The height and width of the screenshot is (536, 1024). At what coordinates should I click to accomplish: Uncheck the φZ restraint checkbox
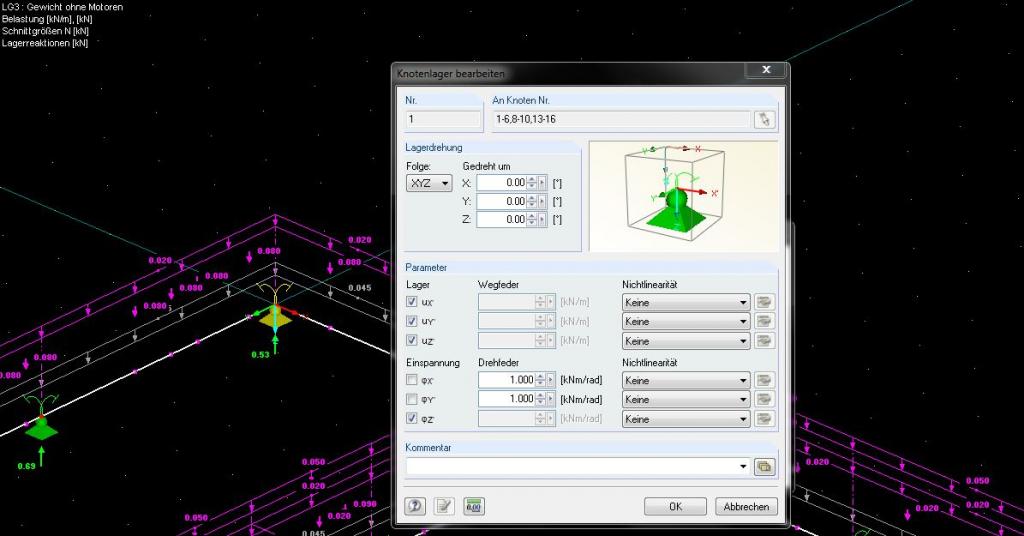coord(411,418)
